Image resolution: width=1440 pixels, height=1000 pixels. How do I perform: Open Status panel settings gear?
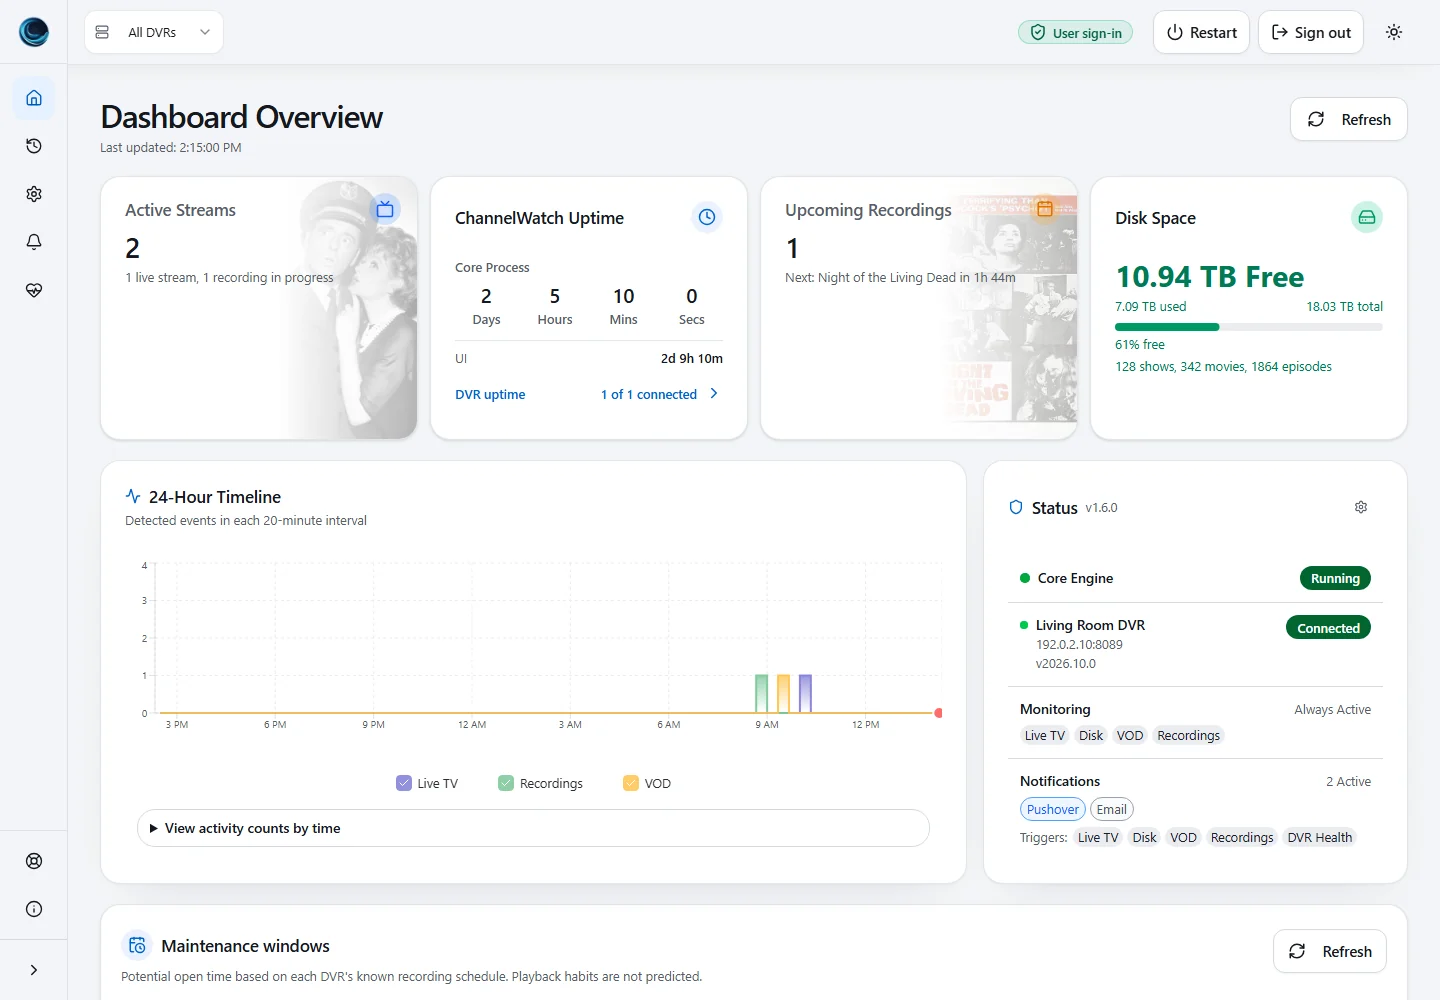coord(1361,507)
